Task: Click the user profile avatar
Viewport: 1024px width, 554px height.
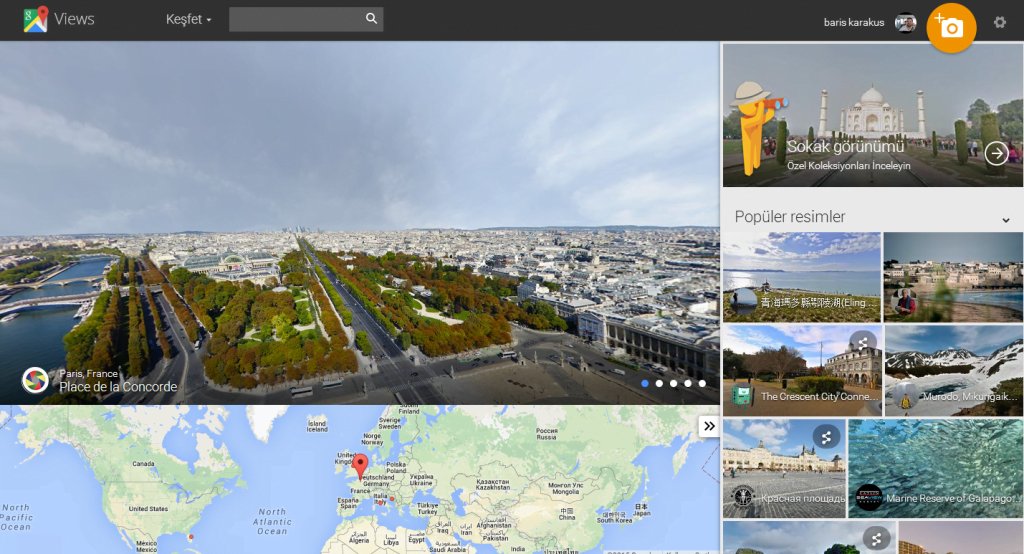Action: 905,23
